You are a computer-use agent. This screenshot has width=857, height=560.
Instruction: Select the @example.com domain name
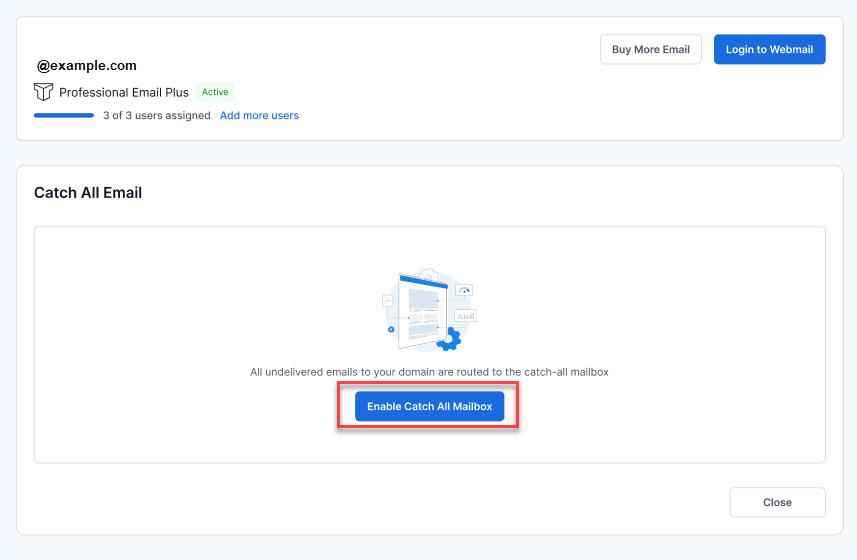click(87, 66)
